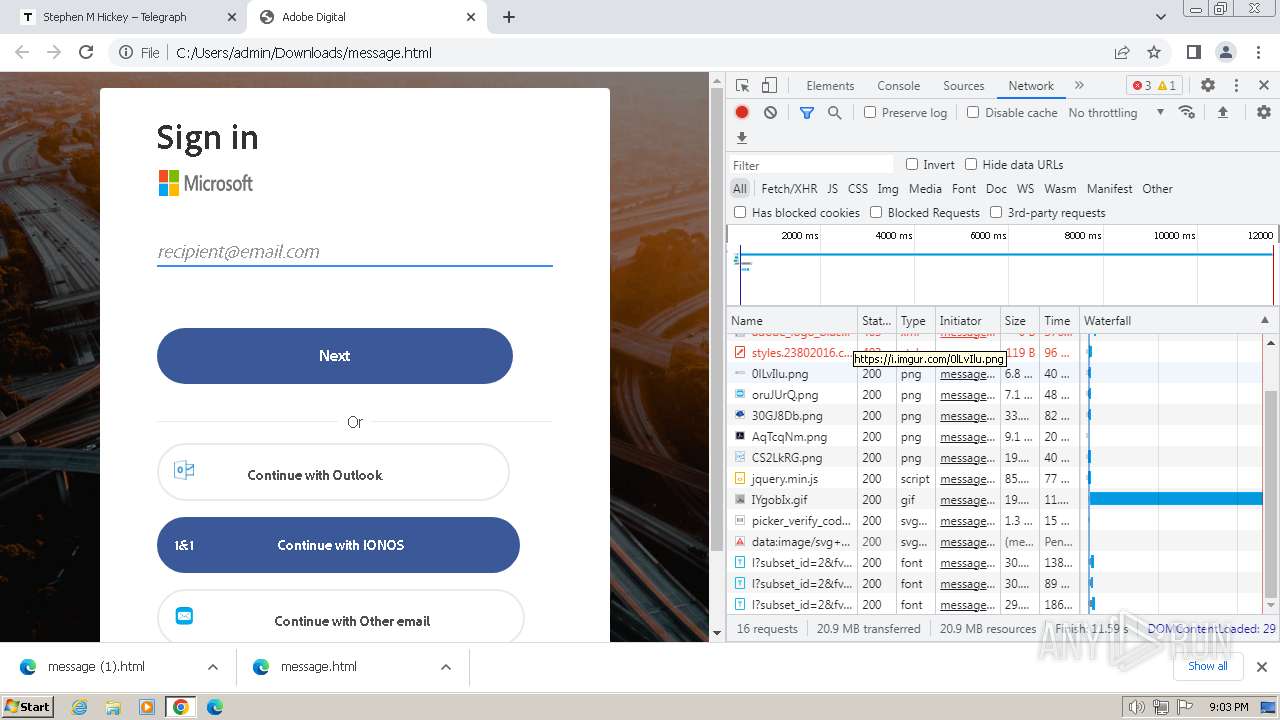Toggle the device toolbar icon
Screen dimensions: 1280x720
(769, 86)
